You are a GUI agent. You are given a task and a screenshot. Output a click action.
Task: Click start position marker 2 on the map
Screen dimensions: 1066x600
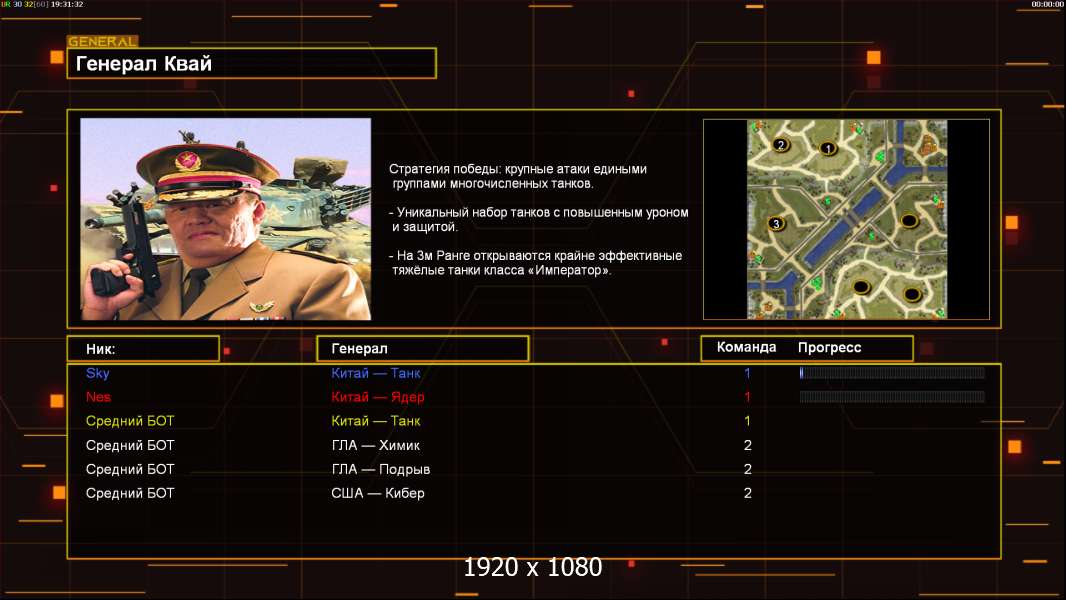pos(780,144)
